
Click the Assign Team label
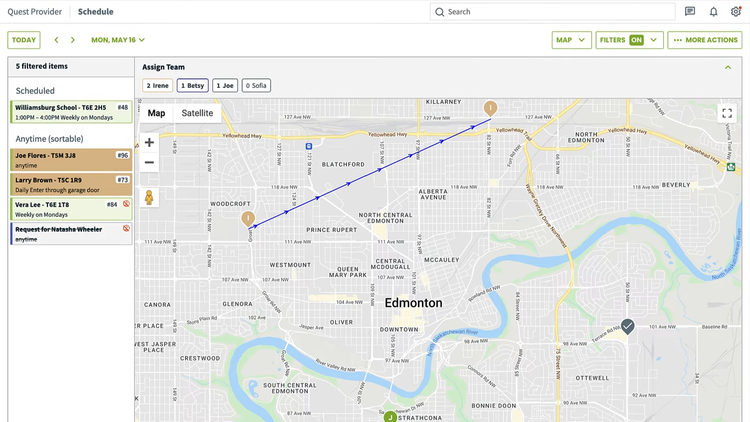point(163,67)
